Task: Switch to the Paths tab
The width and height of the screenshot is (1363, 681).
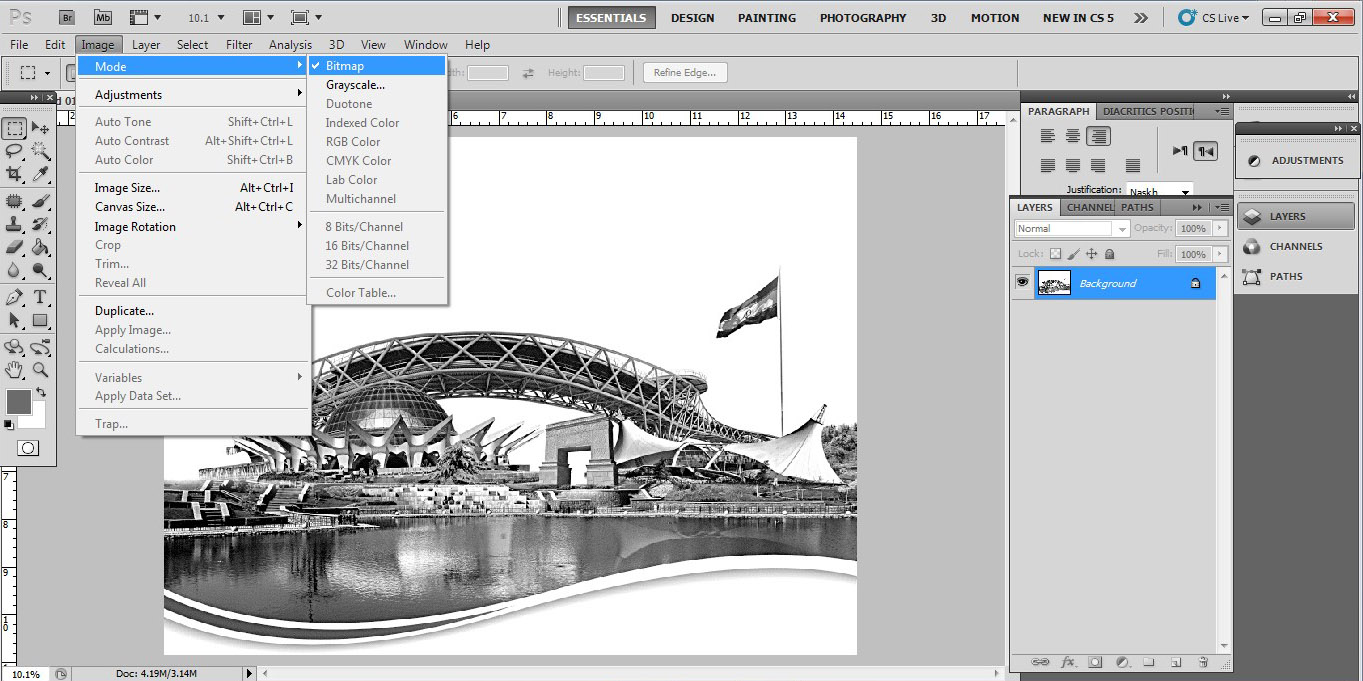Action: (1137, 207)
